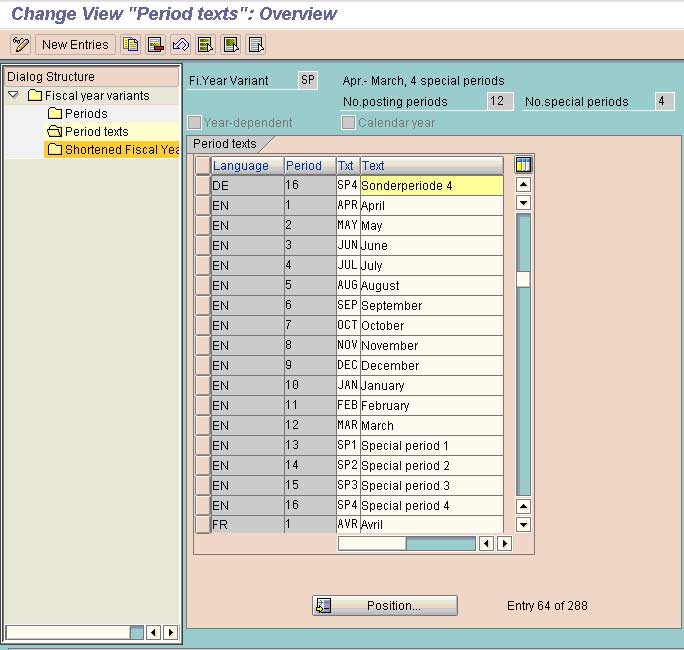Viewport: 684px width, 650px height.
Task: Click the table horizontal scrollbar thumb
Action: pos(372,544)
